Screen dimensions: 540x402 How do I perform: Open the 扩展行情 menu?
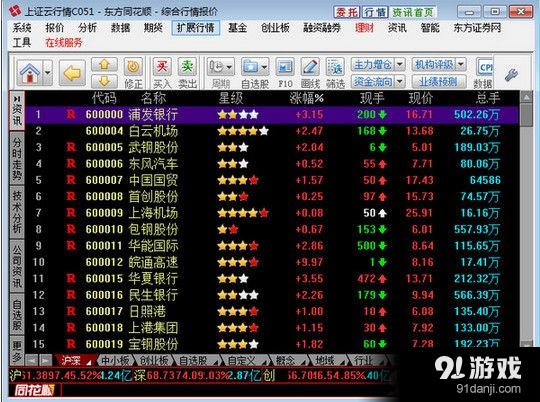coord(196,28)
